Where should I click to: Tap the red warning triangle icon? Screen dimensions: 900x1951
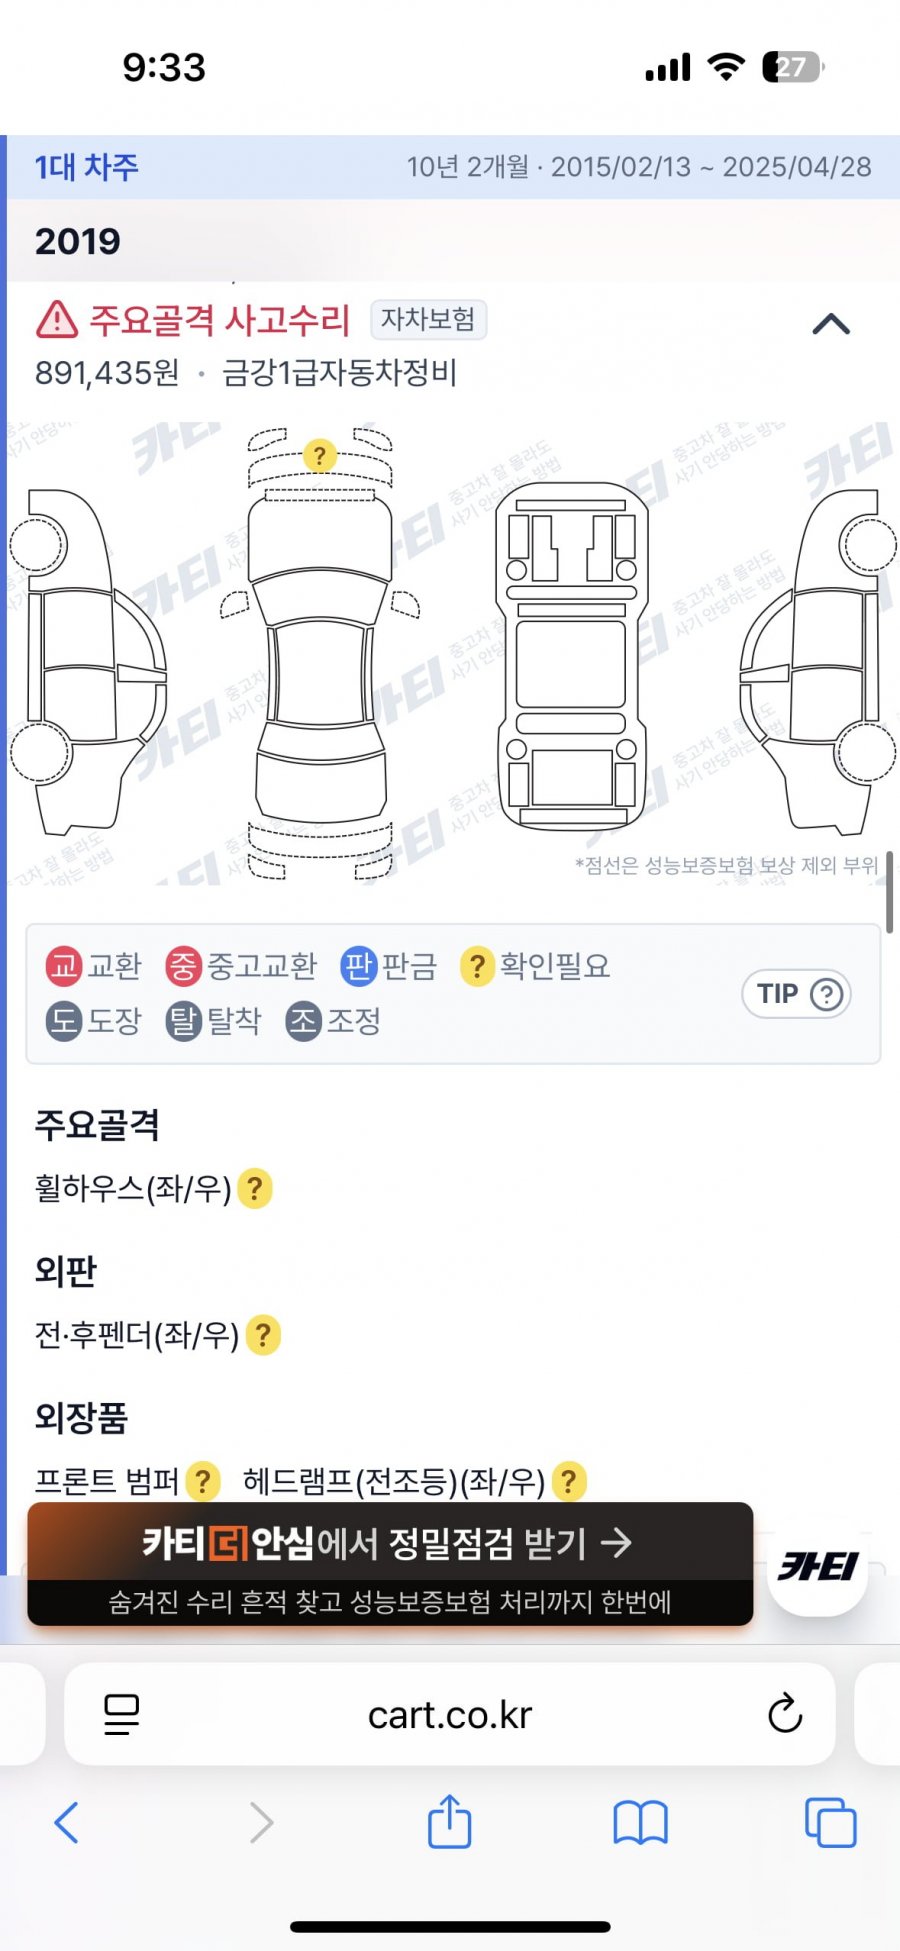57,320
